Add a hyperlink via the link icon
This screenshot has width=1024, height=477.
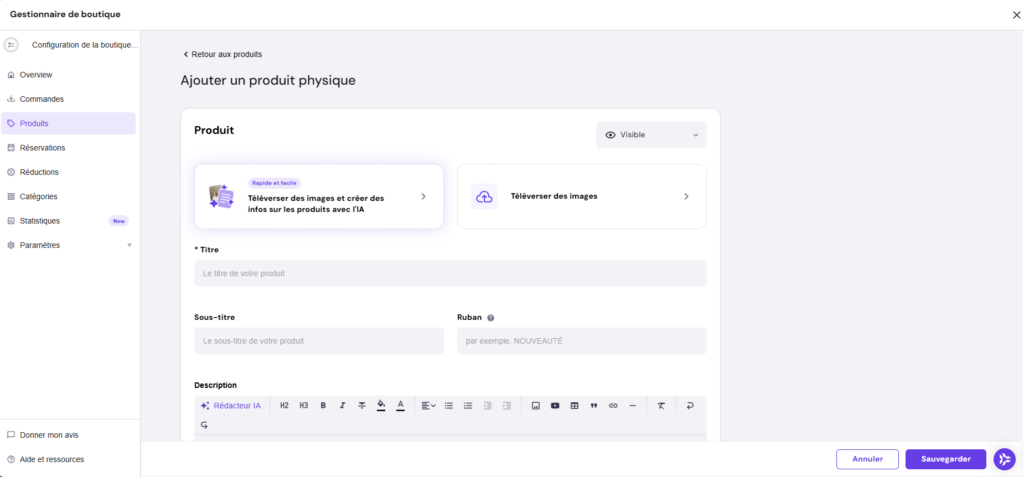click(x=613, y=405)
